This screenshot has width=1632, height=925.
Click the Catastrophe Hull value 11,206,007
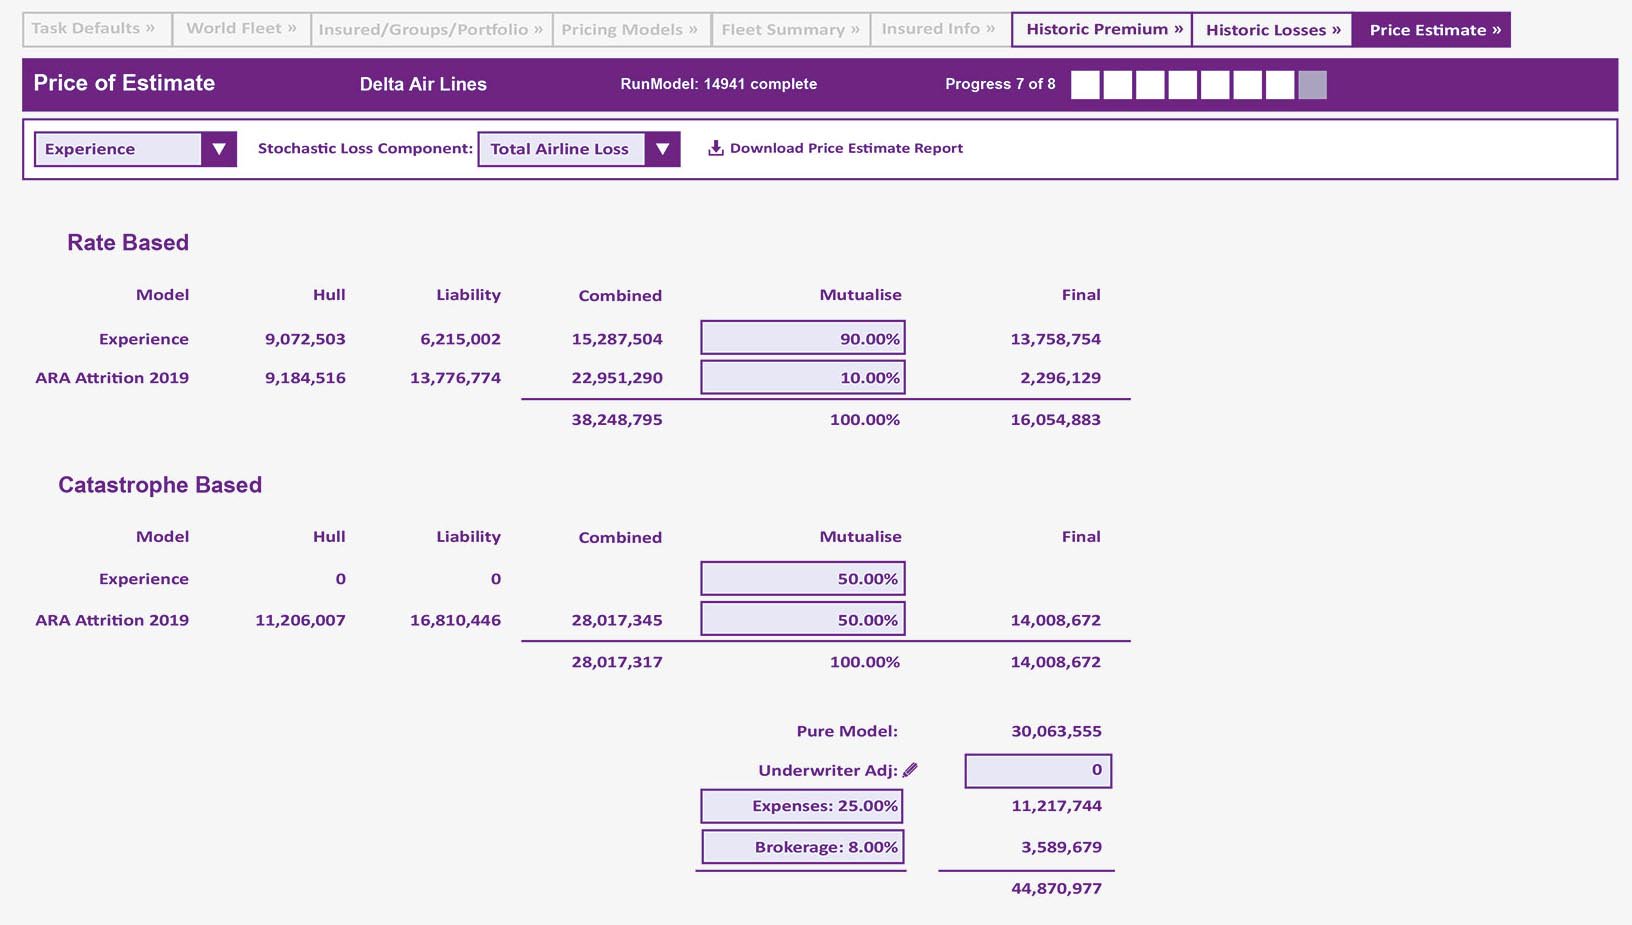(300, 620)
